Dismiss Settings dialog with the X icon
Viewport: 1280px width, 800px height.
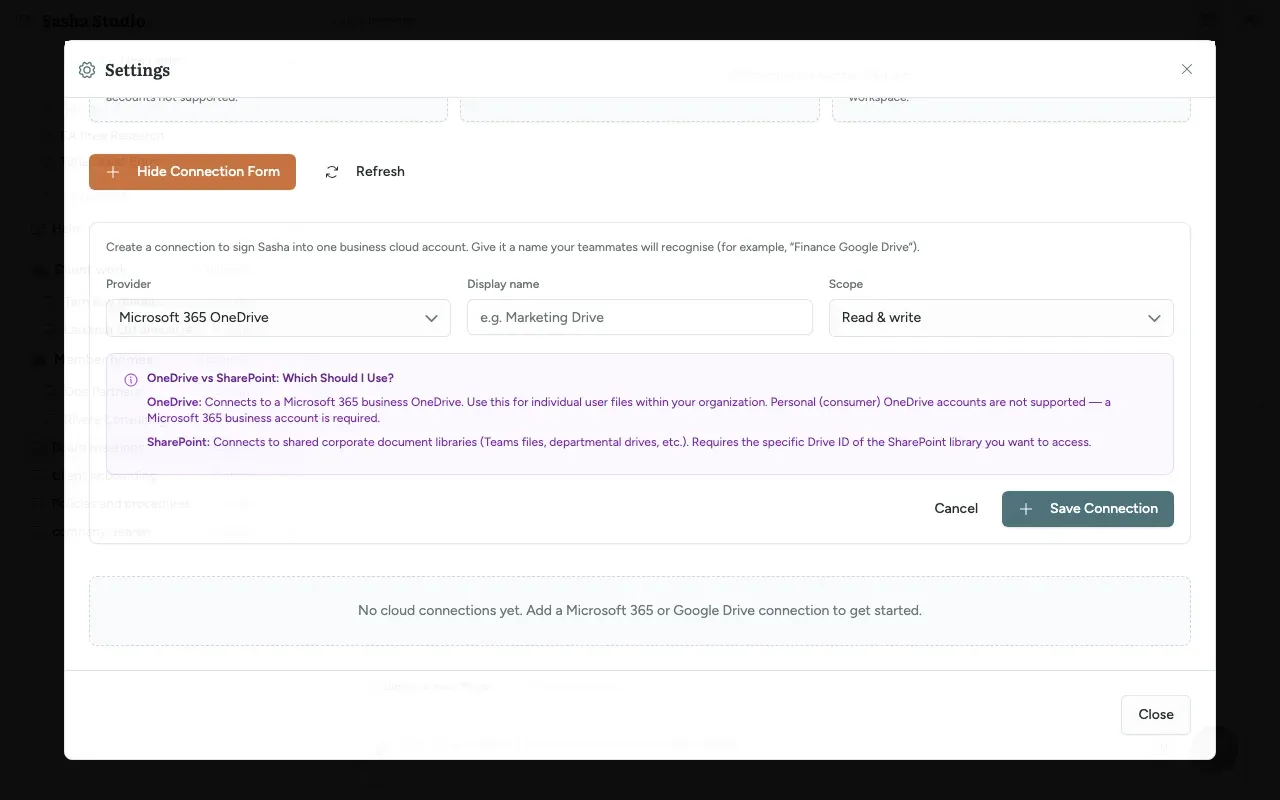[1187, 69]
